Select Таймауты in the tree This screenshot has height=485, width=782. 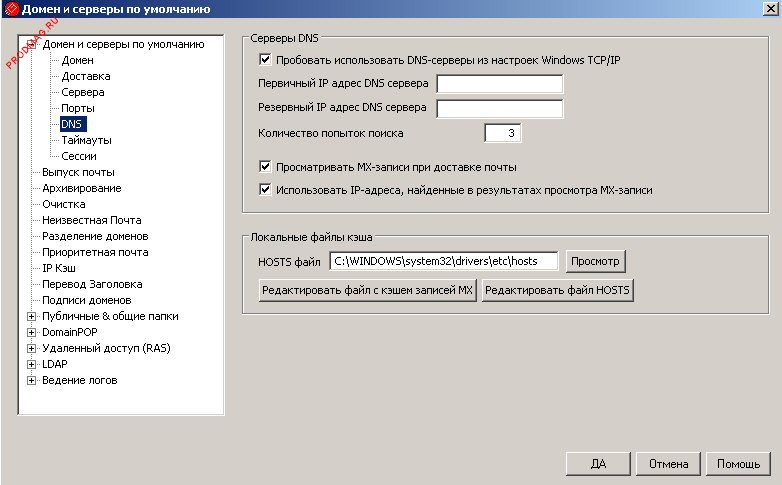(x=86, y=140)
